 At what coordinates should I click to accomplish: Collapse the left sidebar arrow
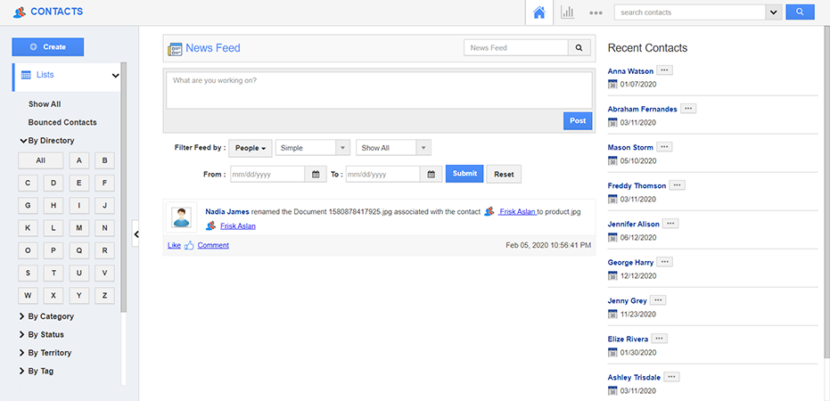pyautogui.click(x=136, y=234)
